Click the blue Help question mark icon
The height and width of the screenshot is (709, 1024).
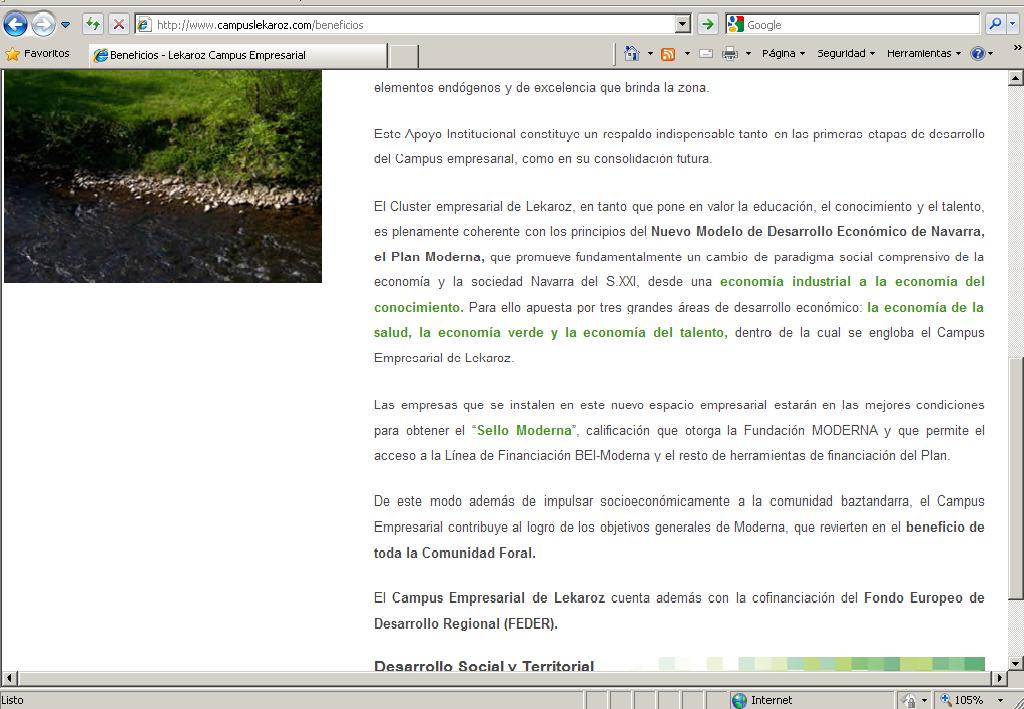[977, 54]
